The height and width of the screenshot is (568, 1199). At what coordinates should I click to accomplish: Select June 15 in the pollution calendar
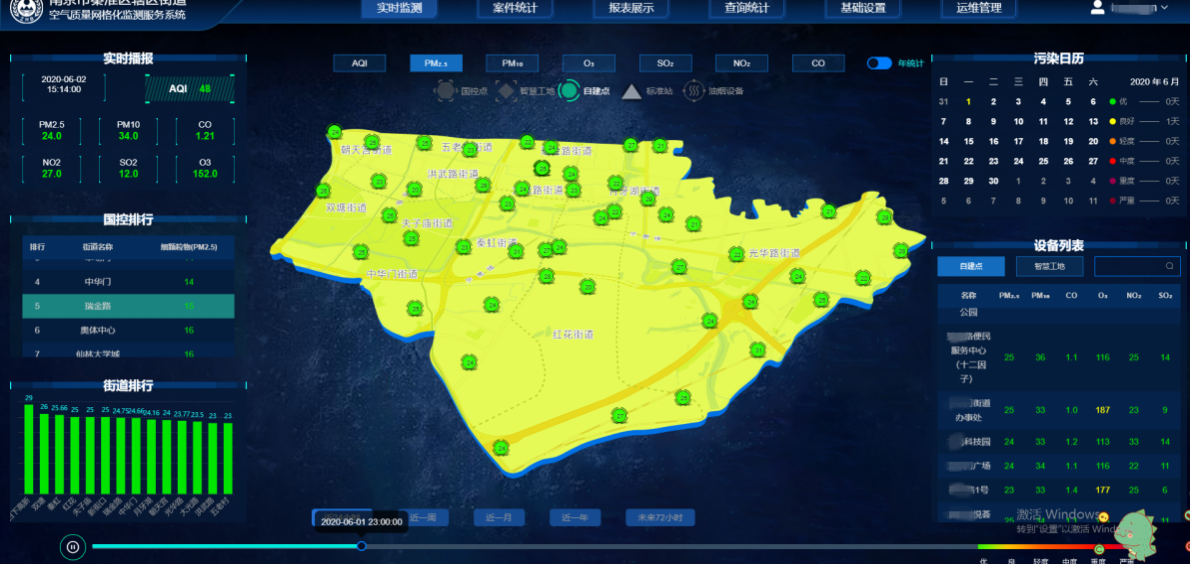pyautogui.click(x=968, y=141)
